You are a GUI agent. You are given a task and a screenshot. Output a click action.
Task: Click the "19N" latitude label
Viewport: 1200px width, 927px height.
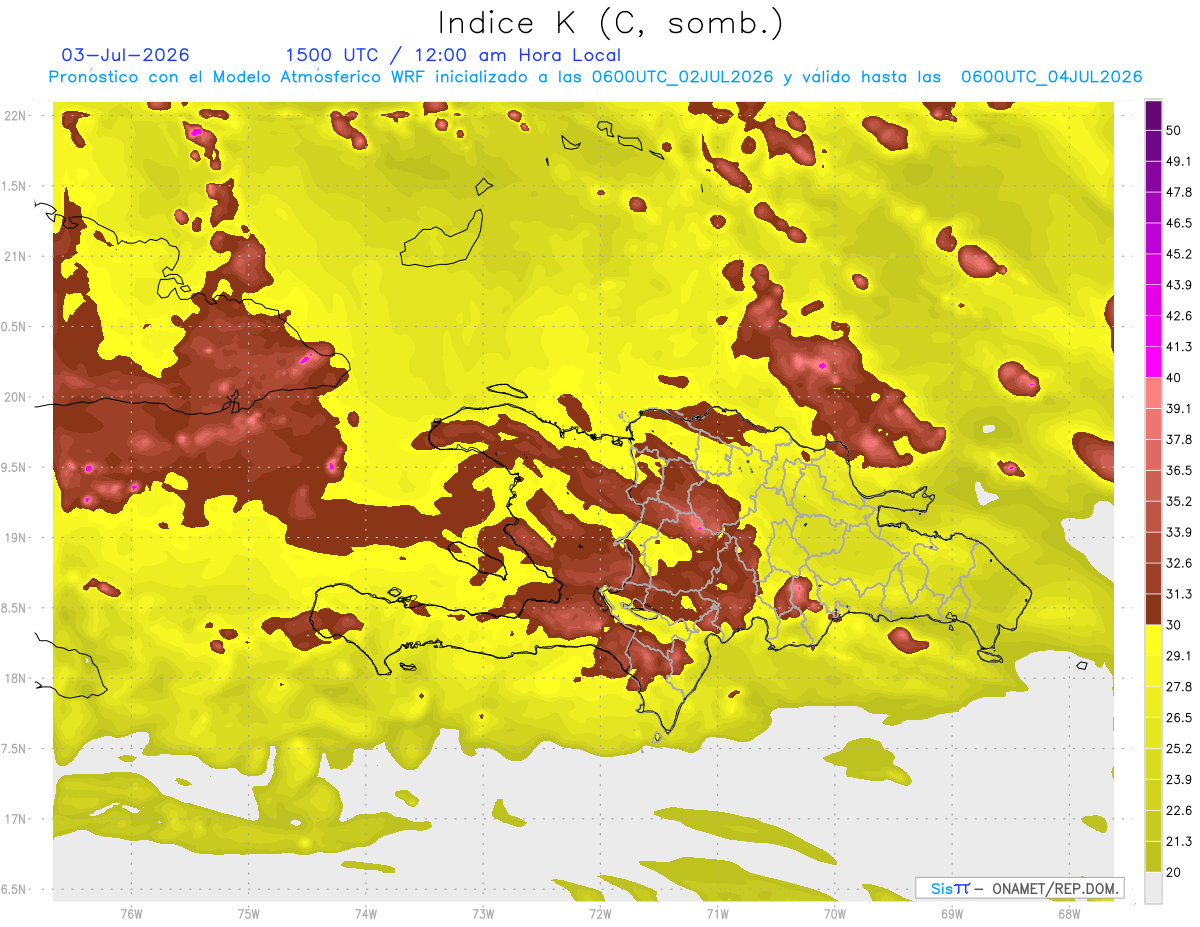[17, 538]
